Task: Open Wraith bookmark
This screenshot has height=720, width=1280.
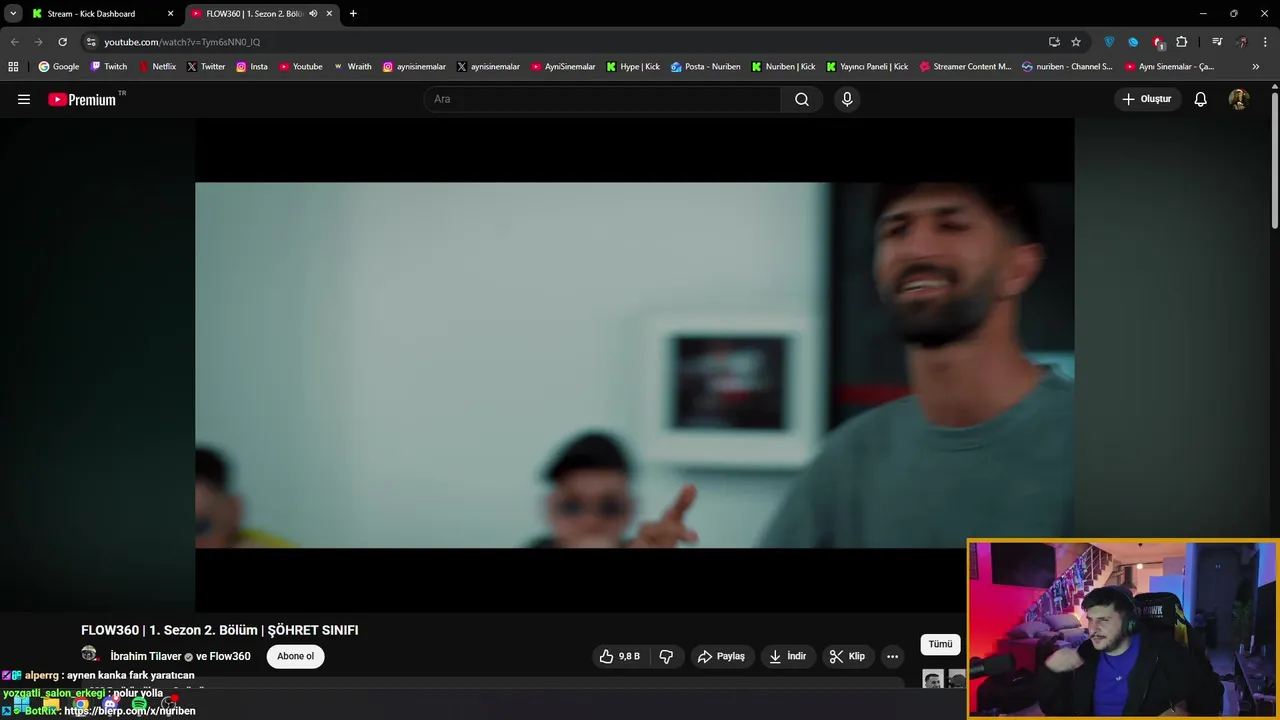Action: [352, 67]
